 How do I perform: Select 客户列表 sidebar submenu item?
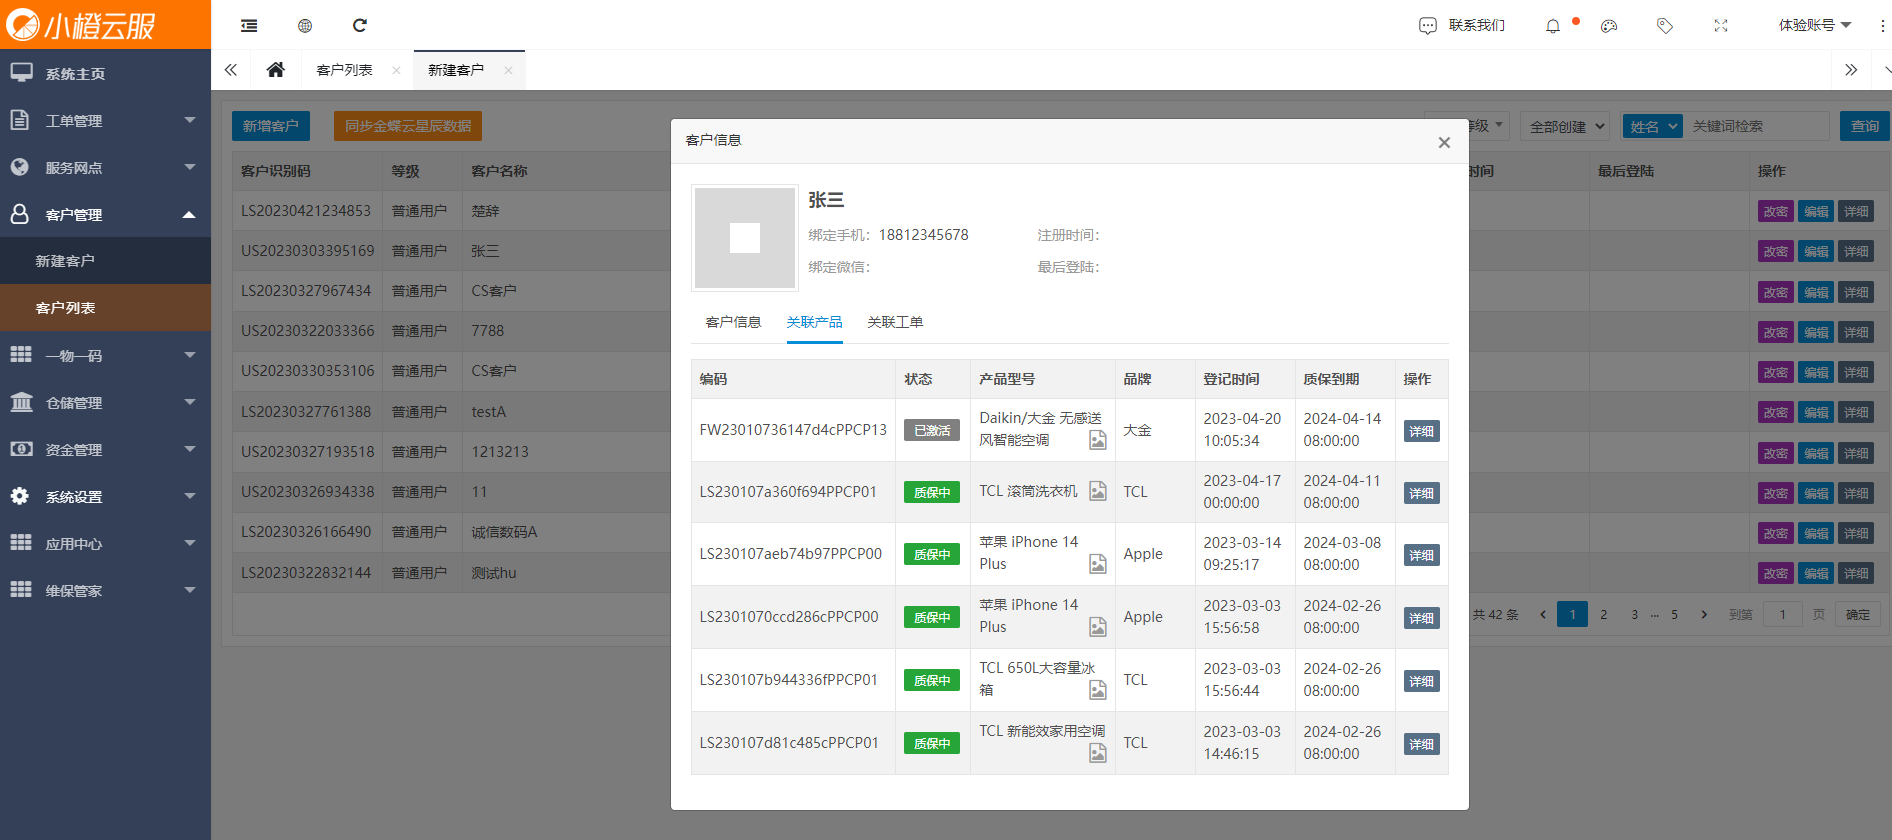(x=105, y=308)
